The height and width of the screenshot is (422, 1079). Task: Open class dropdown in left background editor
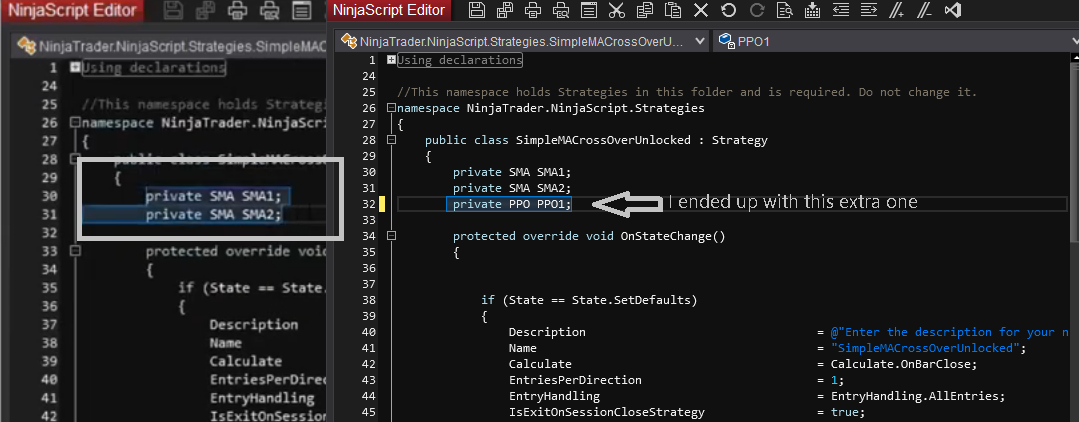[x=171, y=47]
